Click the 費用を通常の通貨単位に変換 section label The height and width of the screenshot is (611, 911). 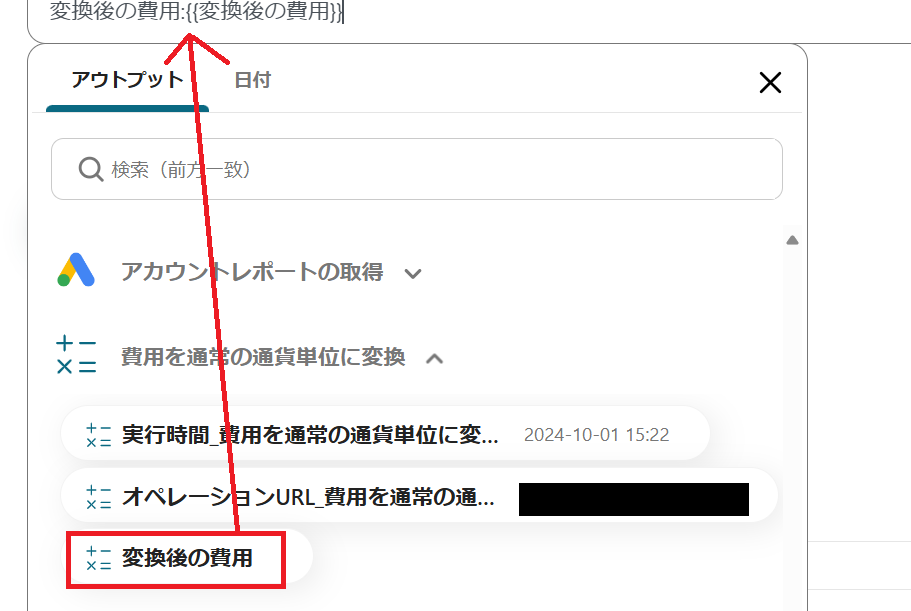[263, 357]
